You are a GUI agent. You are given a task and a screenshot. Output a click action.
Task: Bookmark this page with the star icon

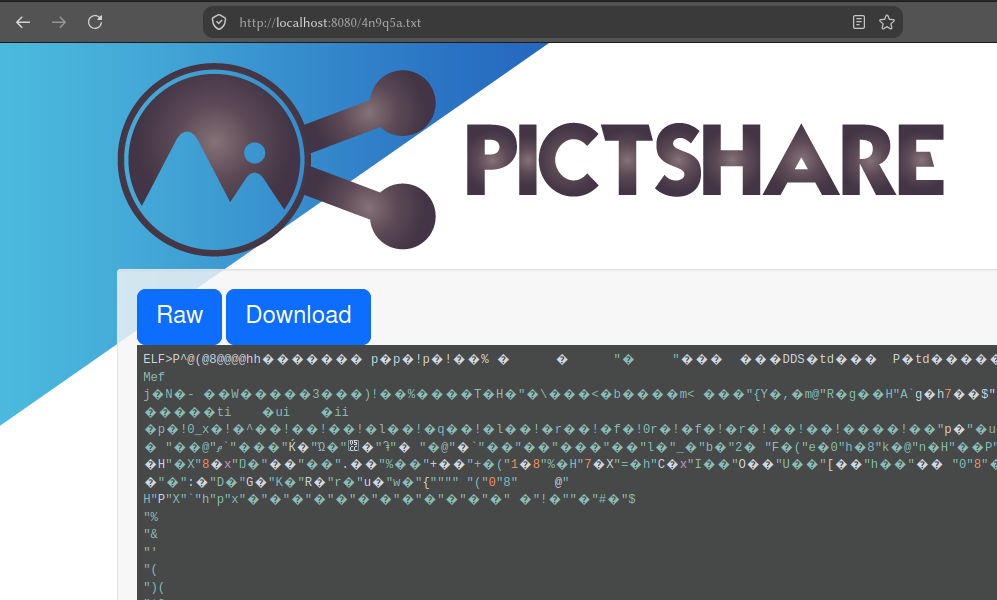tap(886, 22)
